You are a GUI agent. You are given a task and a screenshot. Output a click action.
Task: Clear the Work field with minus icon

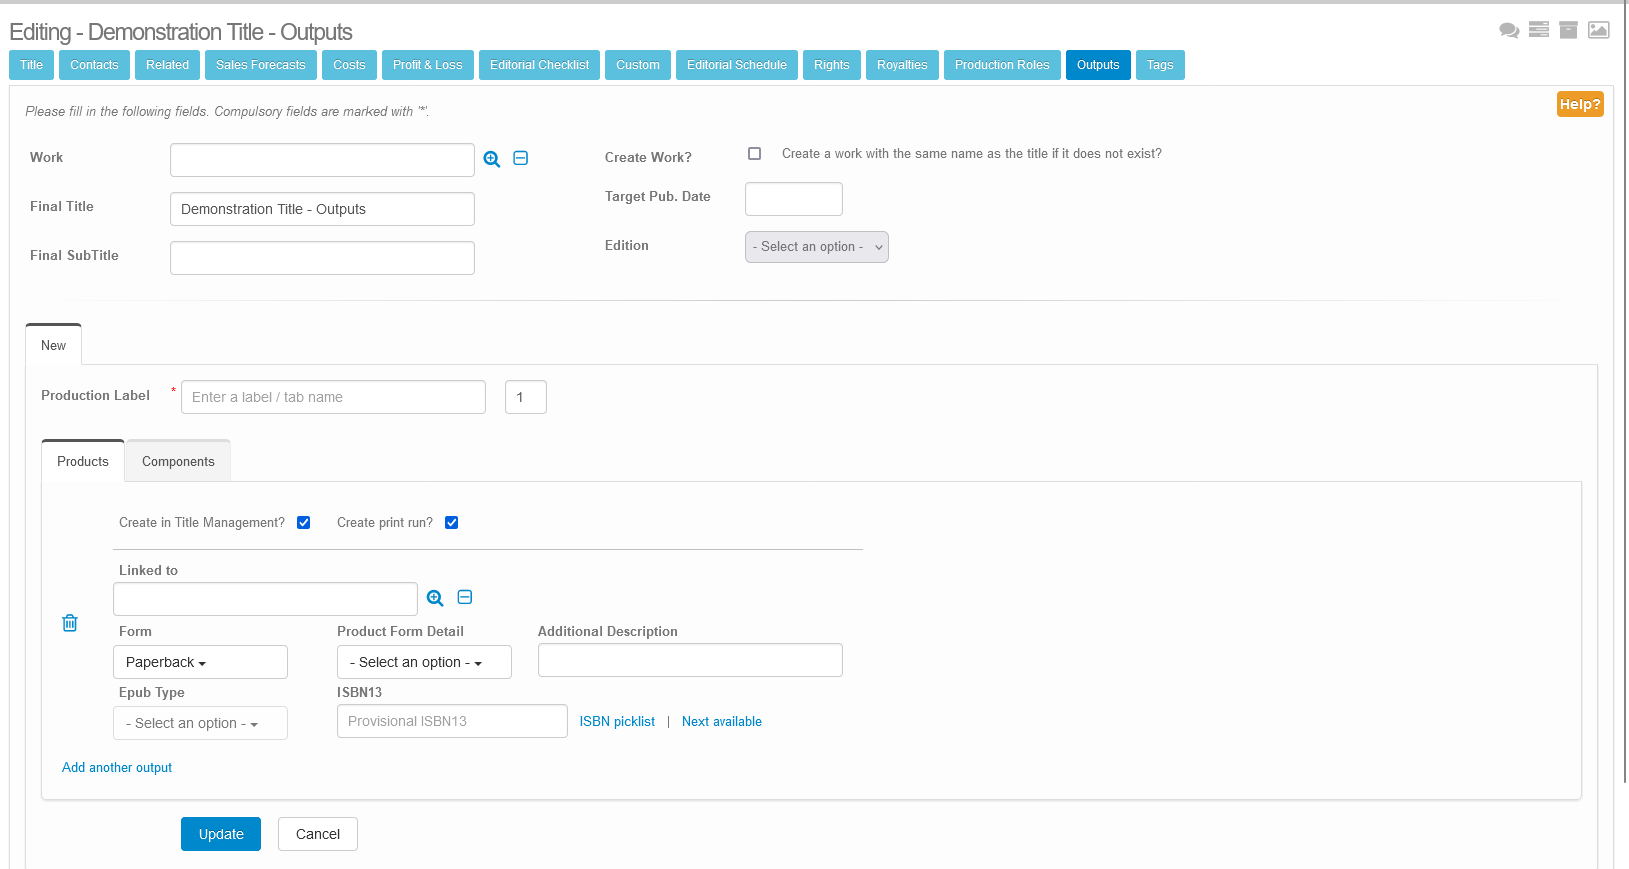click(x=521, y=158)
